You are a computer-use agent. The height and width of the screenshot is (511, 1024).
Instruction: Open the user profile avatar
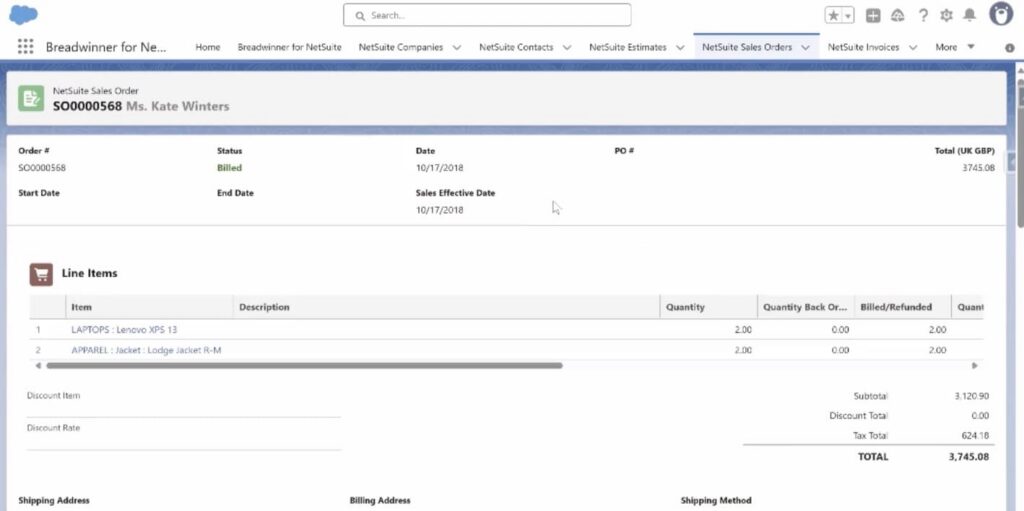(1000, 14)
